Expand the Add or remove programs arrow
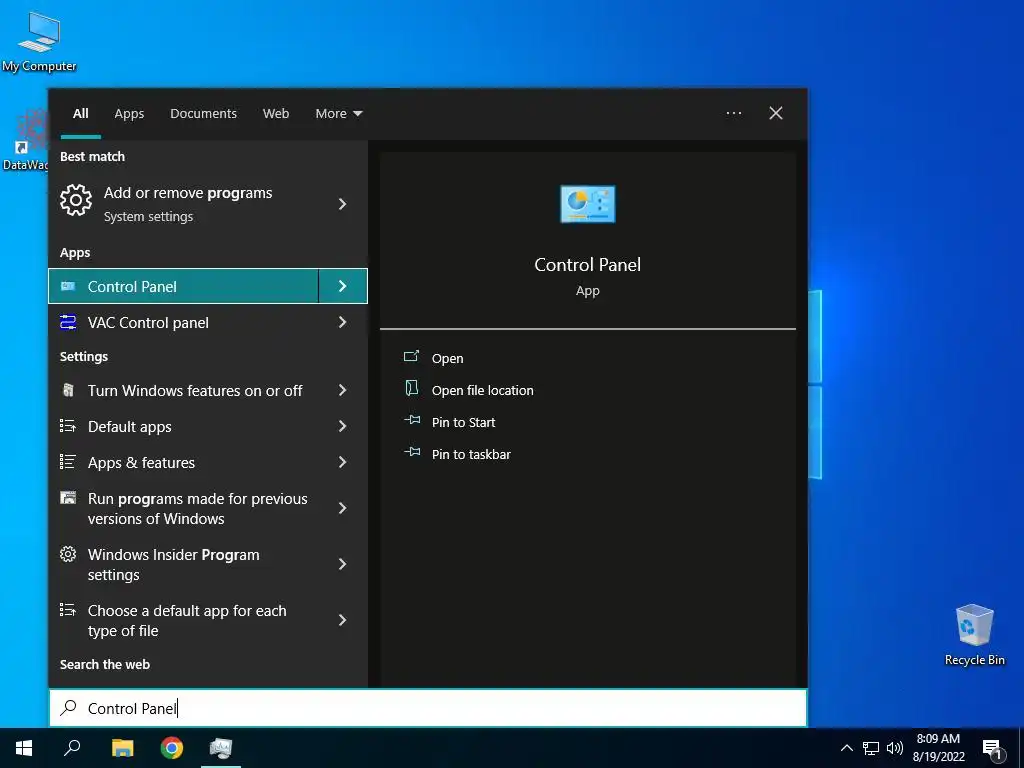The image size is (1024, 768). 342,204
